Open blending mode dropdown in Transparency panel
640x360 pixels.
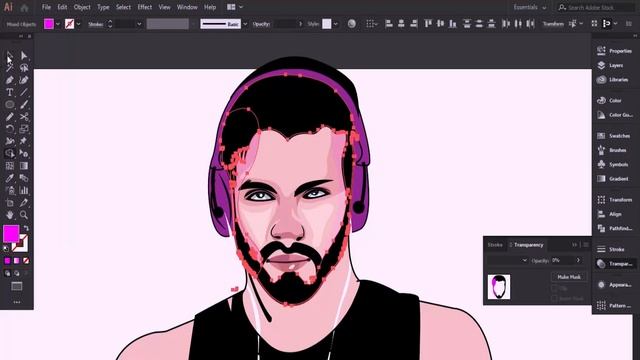(x=507, y=260)
